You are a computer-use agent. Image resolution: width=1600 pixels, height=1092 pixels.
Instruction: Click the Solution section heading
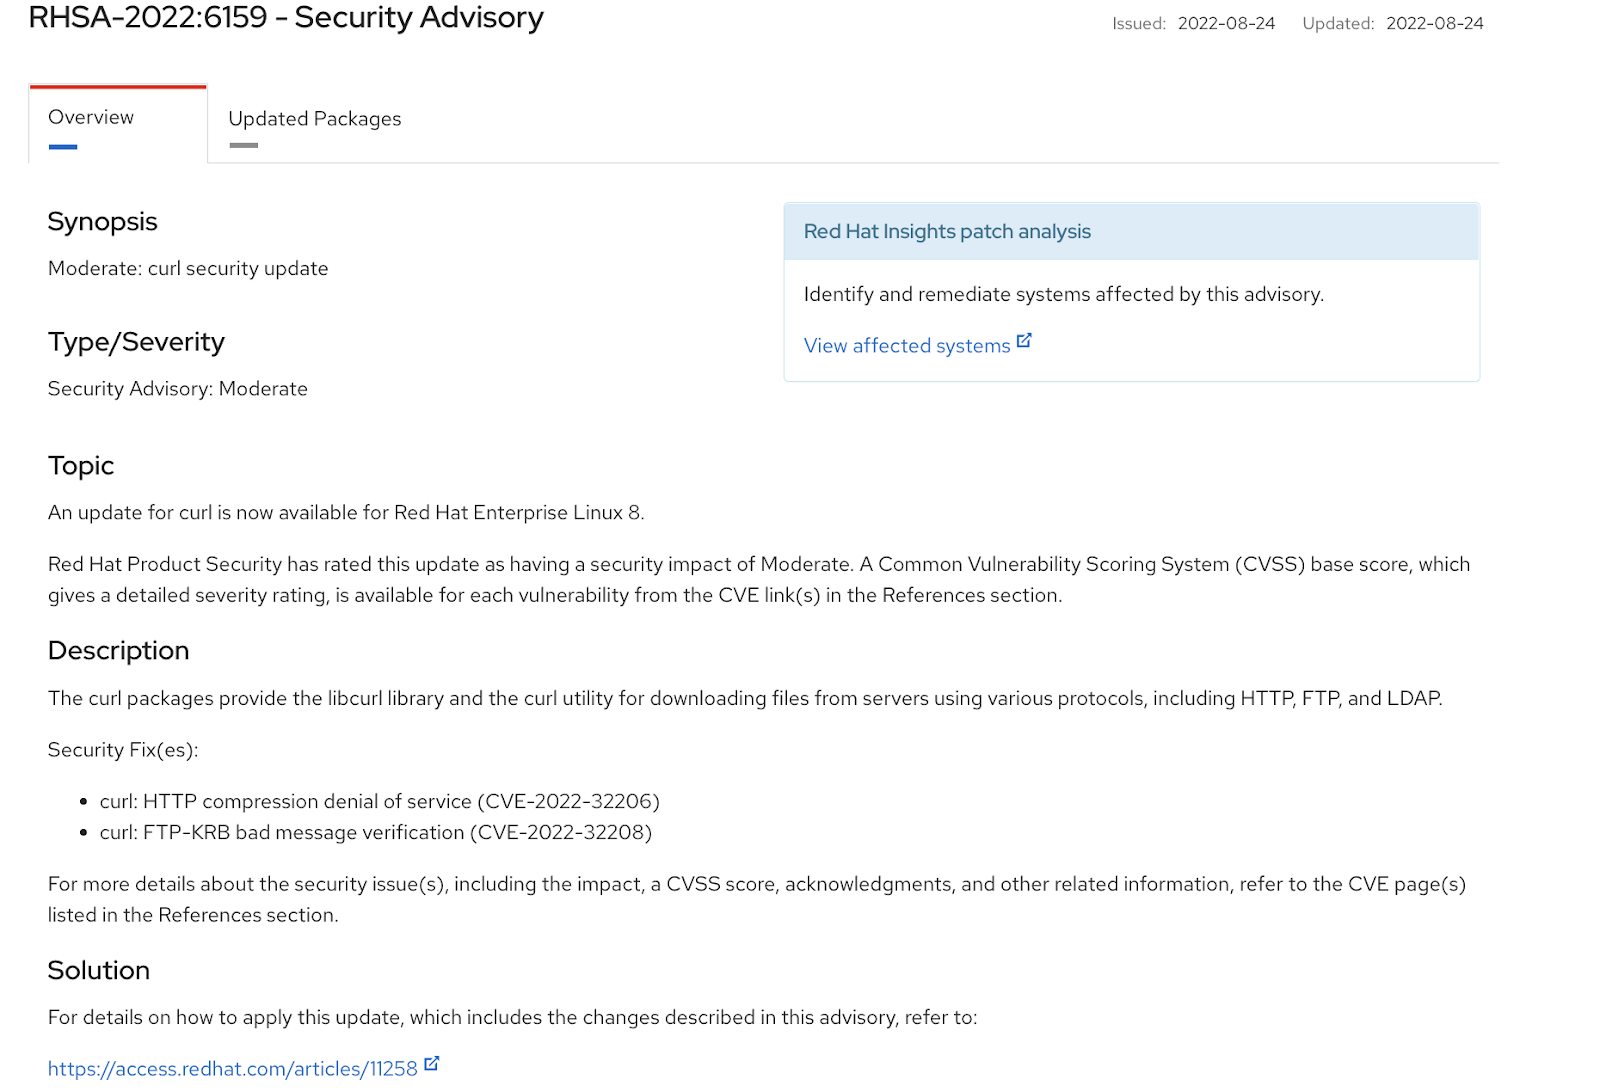[x=98, y=969]
